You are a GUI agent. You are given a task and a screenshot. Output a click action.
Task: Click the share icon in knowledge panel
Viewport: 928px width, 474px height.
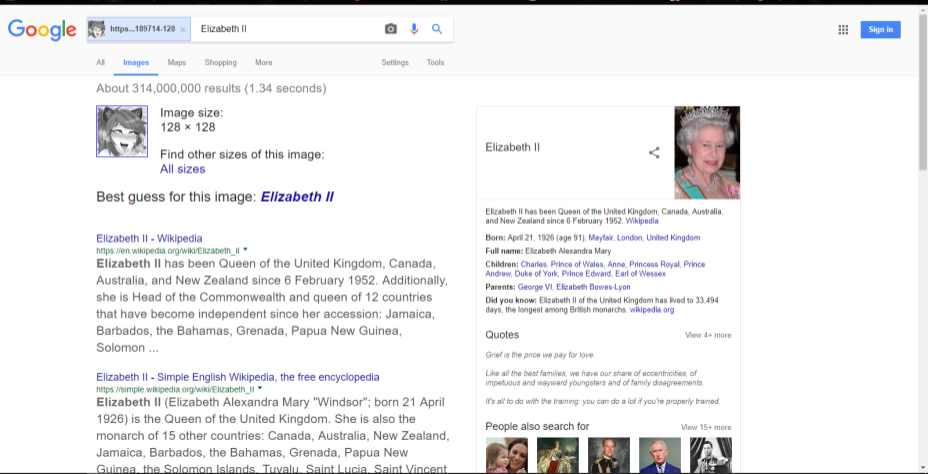(x=654, y=153)
